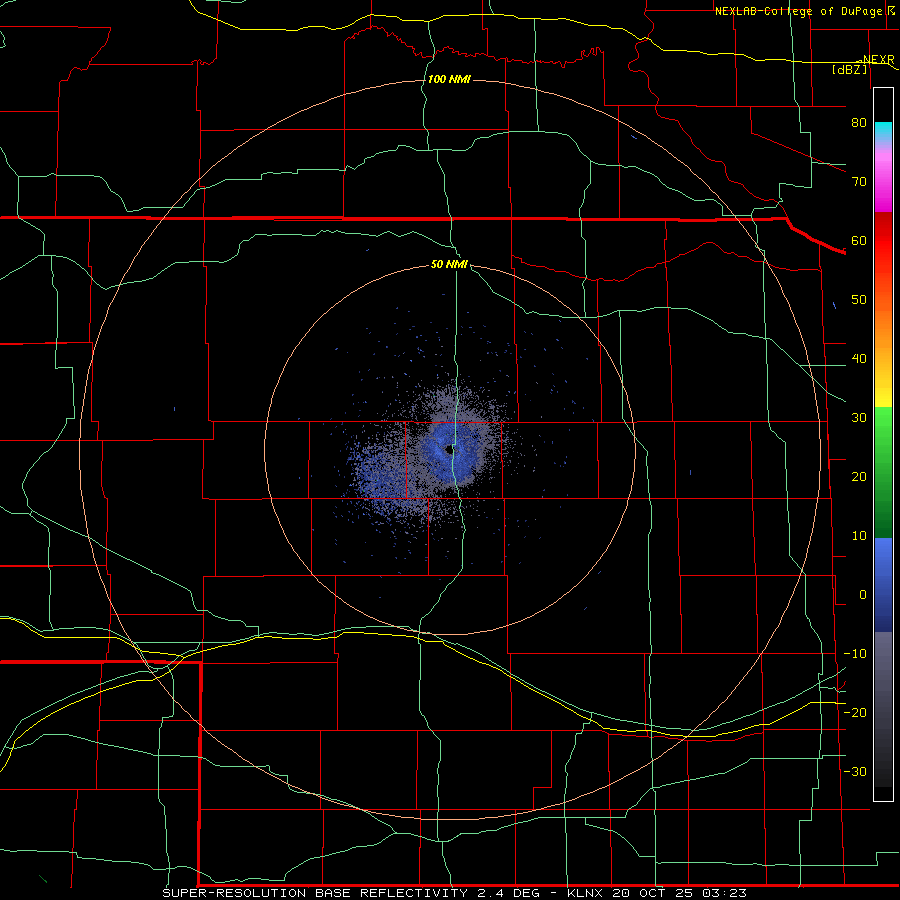Select the 50 value on dBZ scale
Image resolution: width=900 pixels, height=900 pixels.
tap(859, 300)
